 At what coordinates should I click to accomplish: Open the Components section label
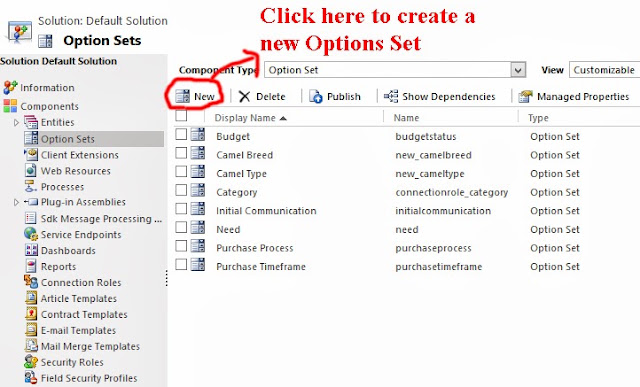49,106
